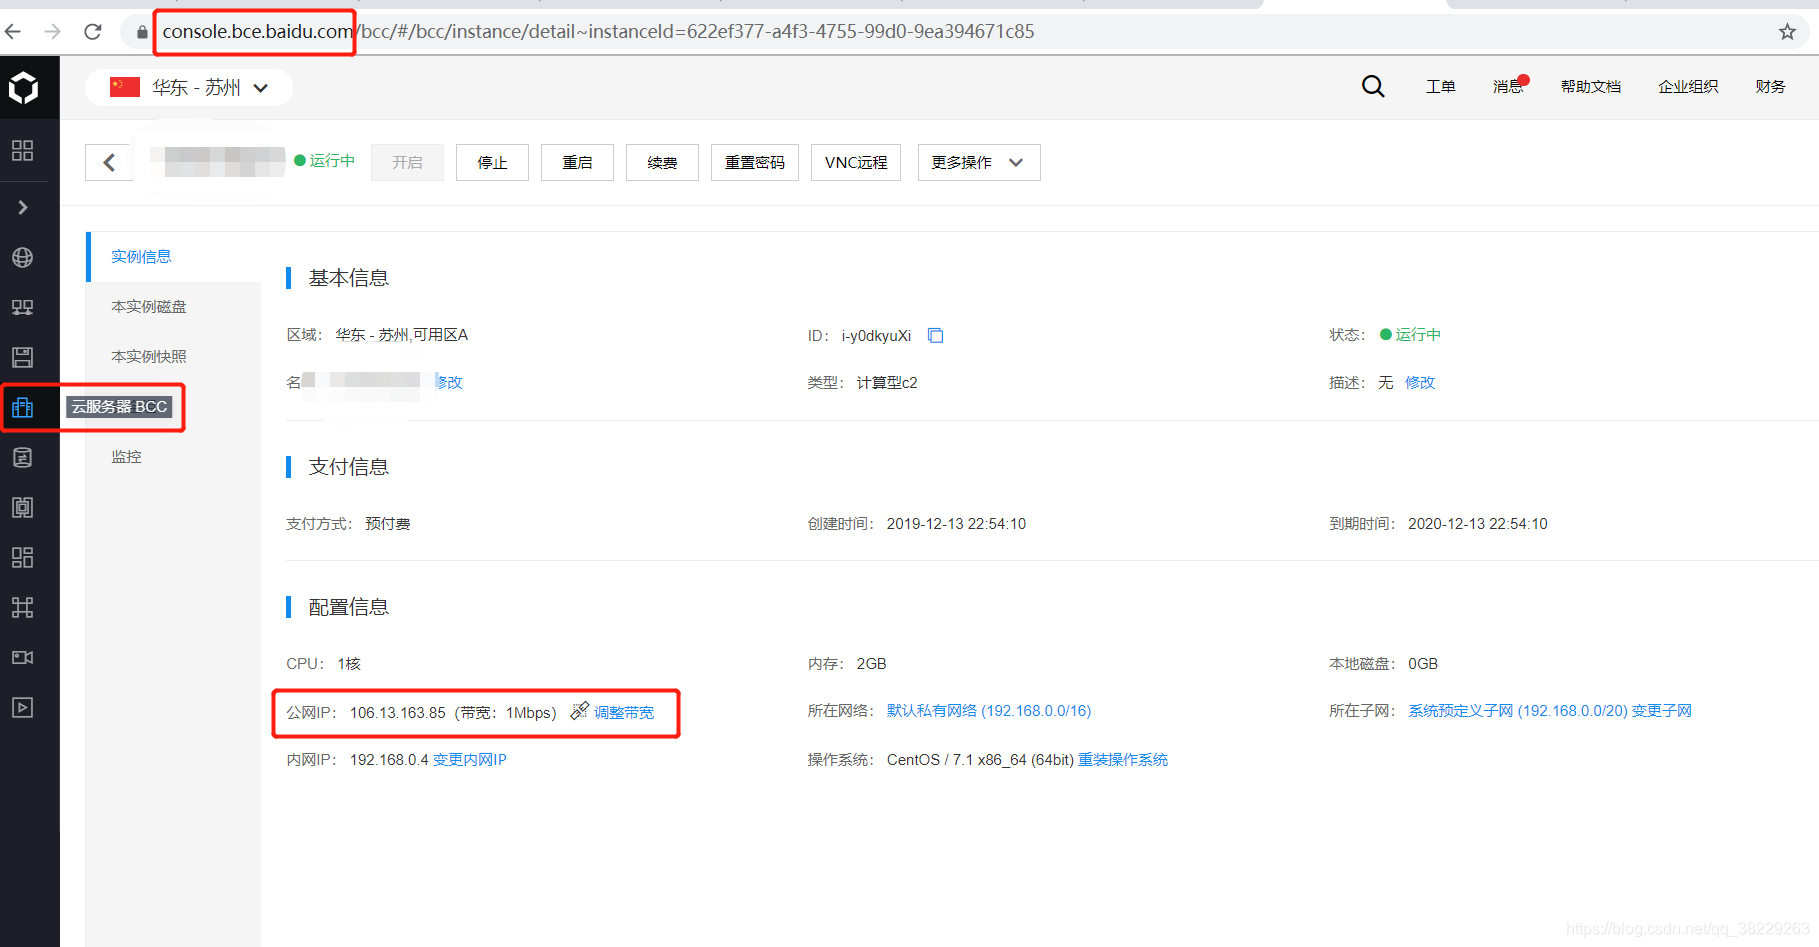Stop the instance with 停止 button
This screenshot has height=947, width=1819.
coord(492,162)
